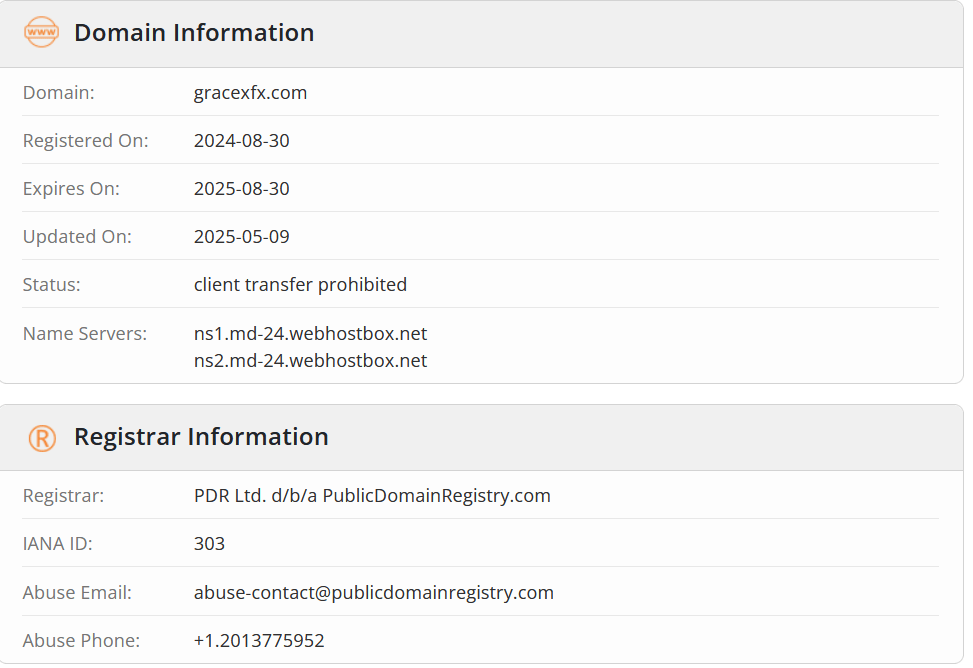Click the abuse phone number +1.2013775952
Image resolution: width=973 pixels, height=668 pixels.
pos(259,640)
